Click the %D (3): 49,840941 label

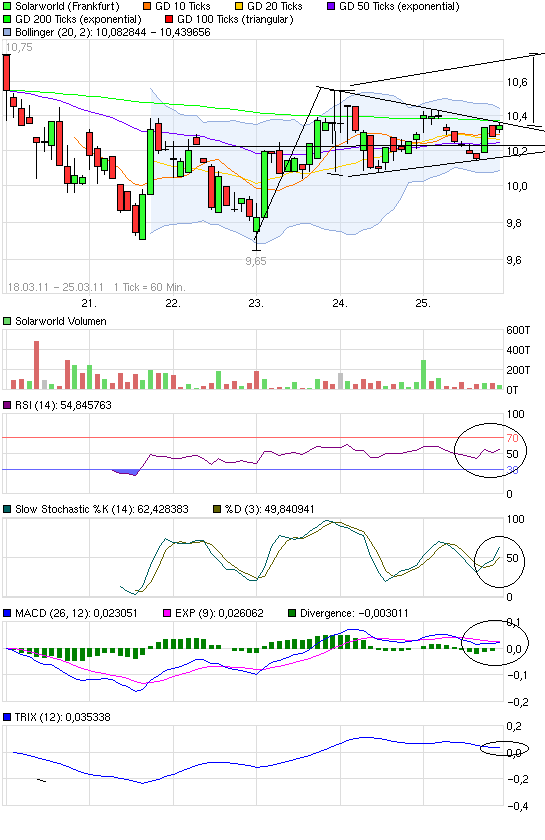pos(270,509)
